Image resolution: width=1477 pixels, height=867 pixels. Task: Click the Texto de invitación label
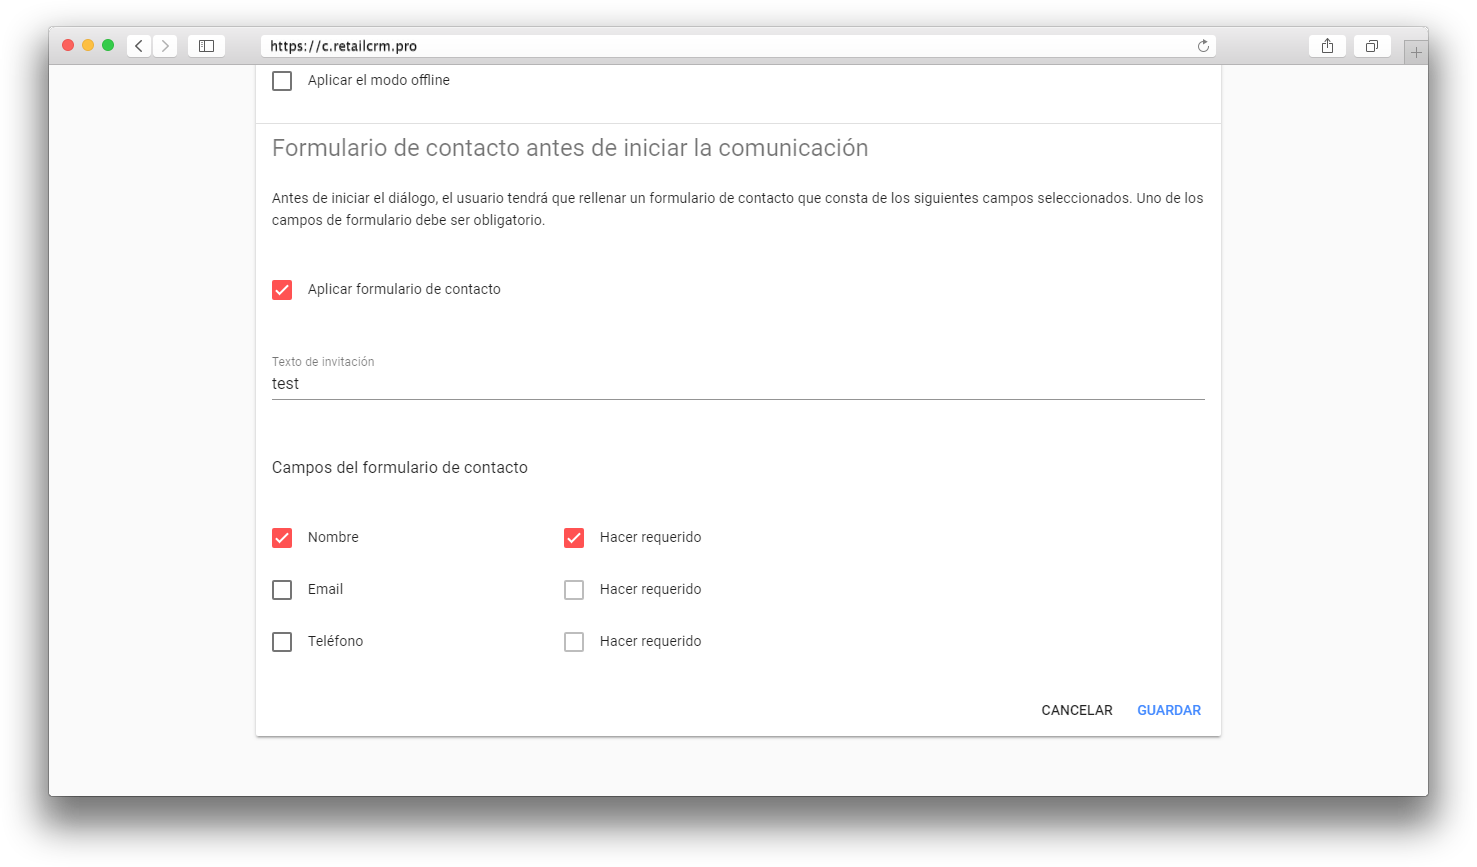pyautogui.click(x=323, y=362)
